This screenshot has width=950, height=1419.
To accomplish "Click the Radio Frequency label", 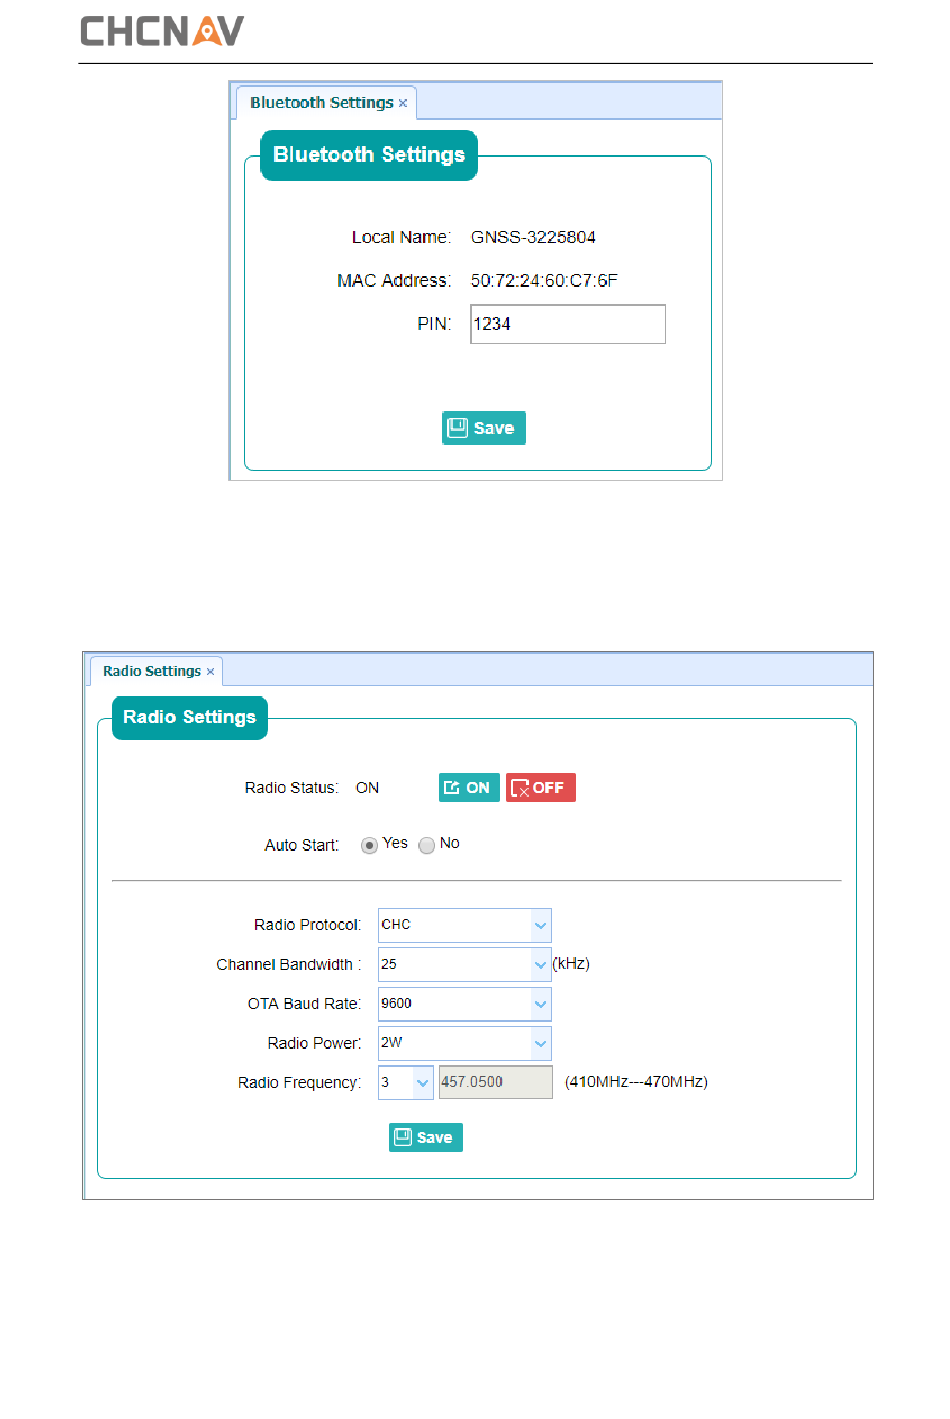I will pyautogui.click(x=299, y=1083).
